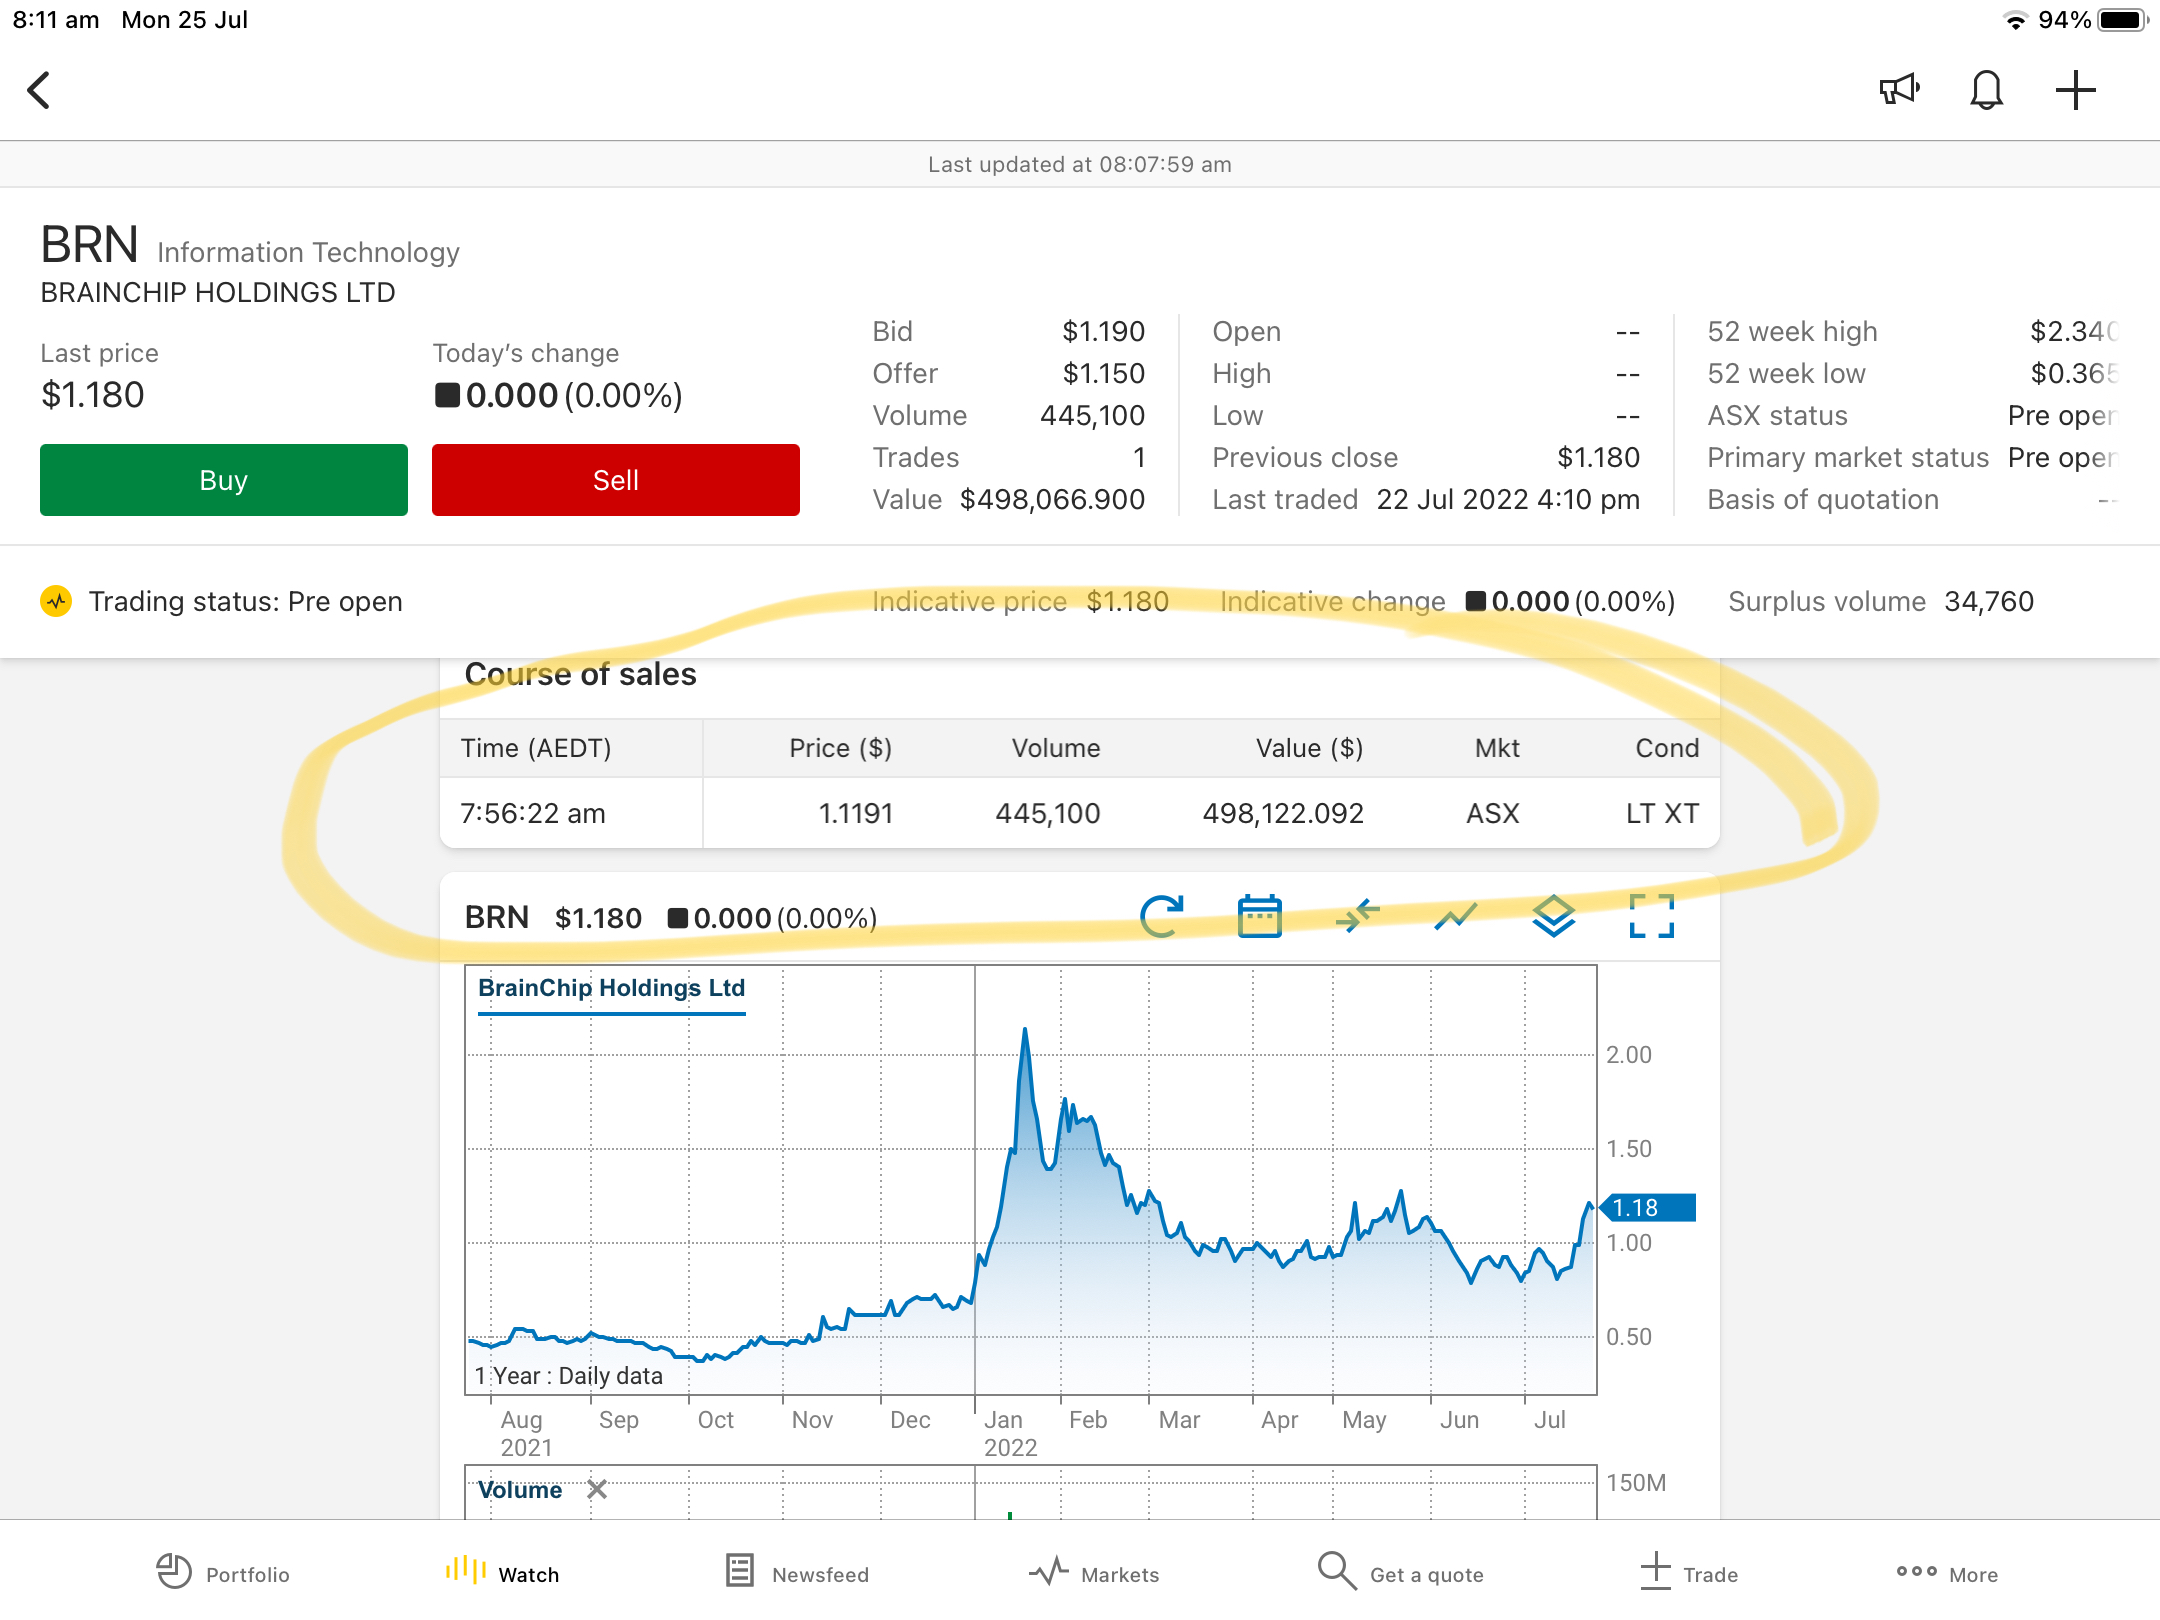Select the LT XT condition cell
The image size is (2160, 1620).
pyautogui.click(x=1662, y=813)
